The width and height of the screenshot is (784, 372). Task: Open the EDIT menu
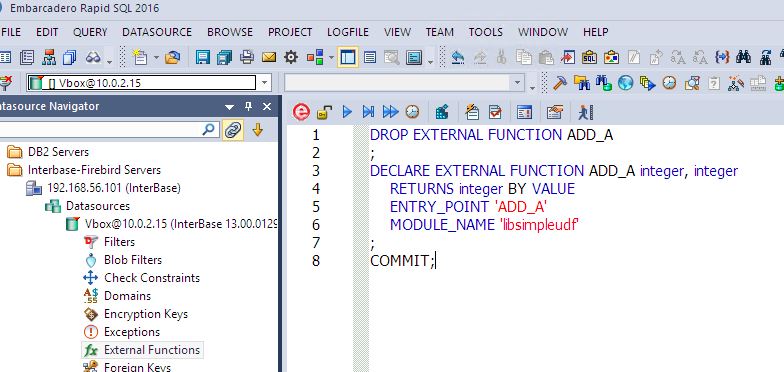tap(47, 32)
